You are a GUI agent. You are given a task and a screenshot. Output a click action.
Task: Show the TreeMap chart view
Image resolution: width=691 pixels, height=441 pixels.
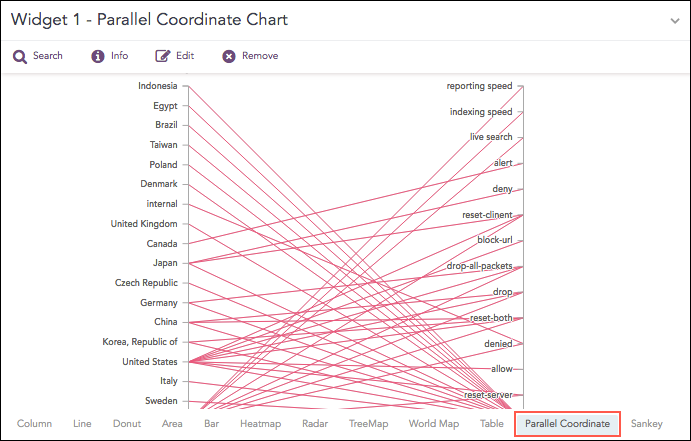368,424
